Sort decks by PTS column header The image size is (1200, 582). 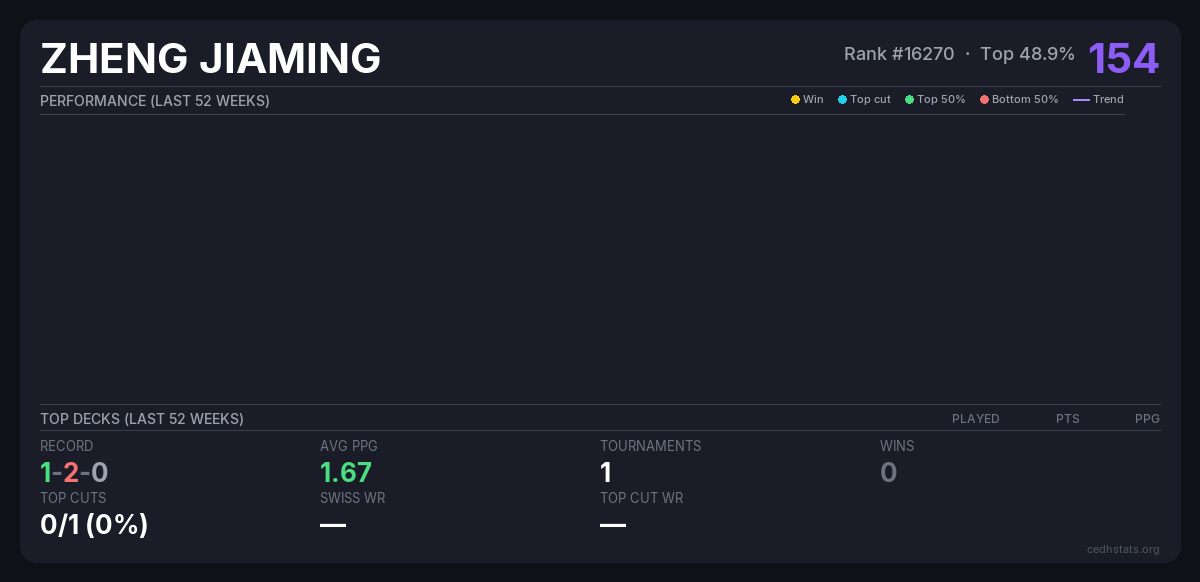pyautogui.click(x=1067, y=419)
